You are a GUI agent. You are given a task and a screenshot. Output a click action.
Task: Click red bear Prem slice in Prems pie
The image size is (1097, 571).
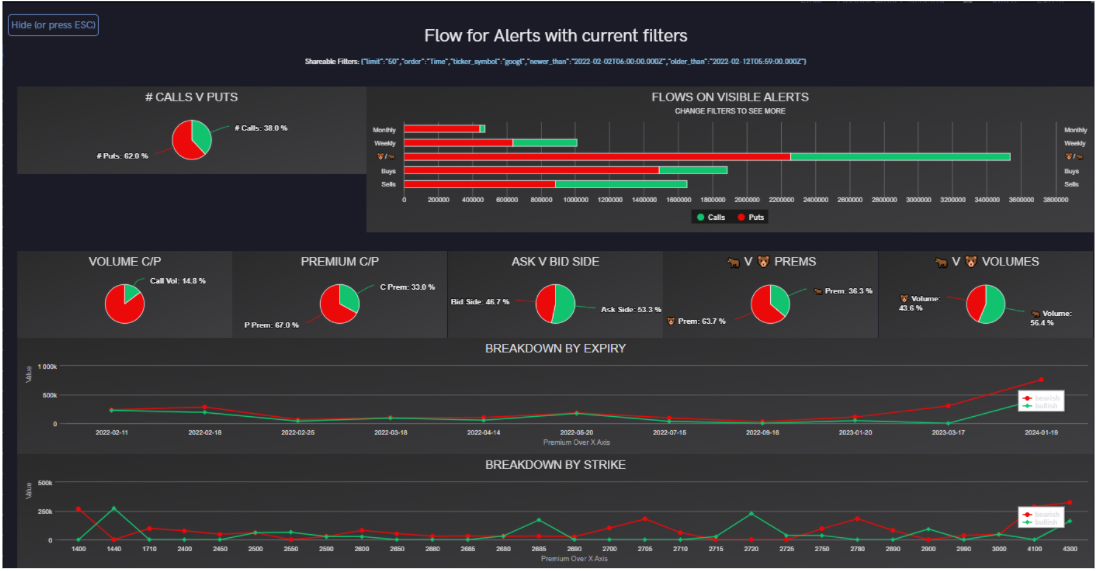pos(763,308)
